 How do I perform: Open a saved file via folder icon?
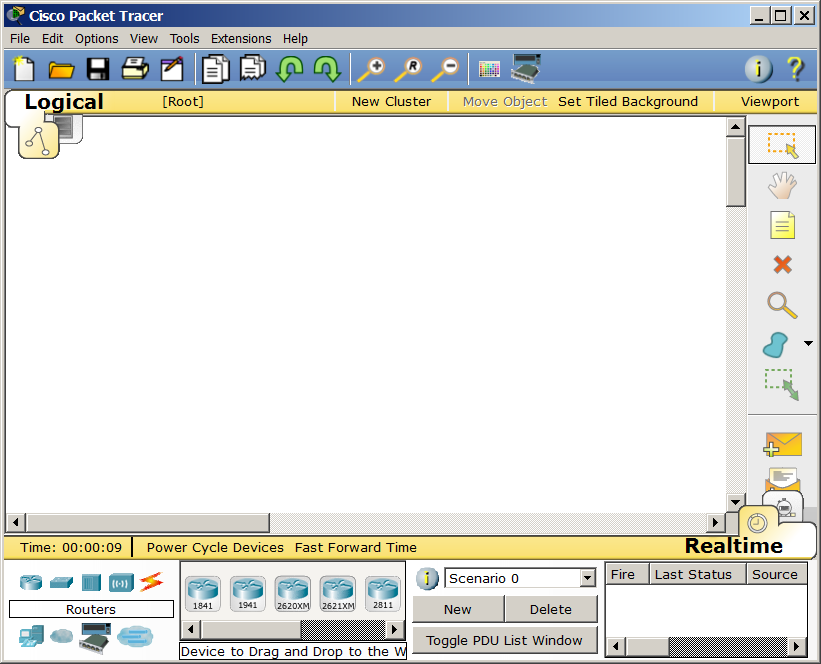coord(61,69)
